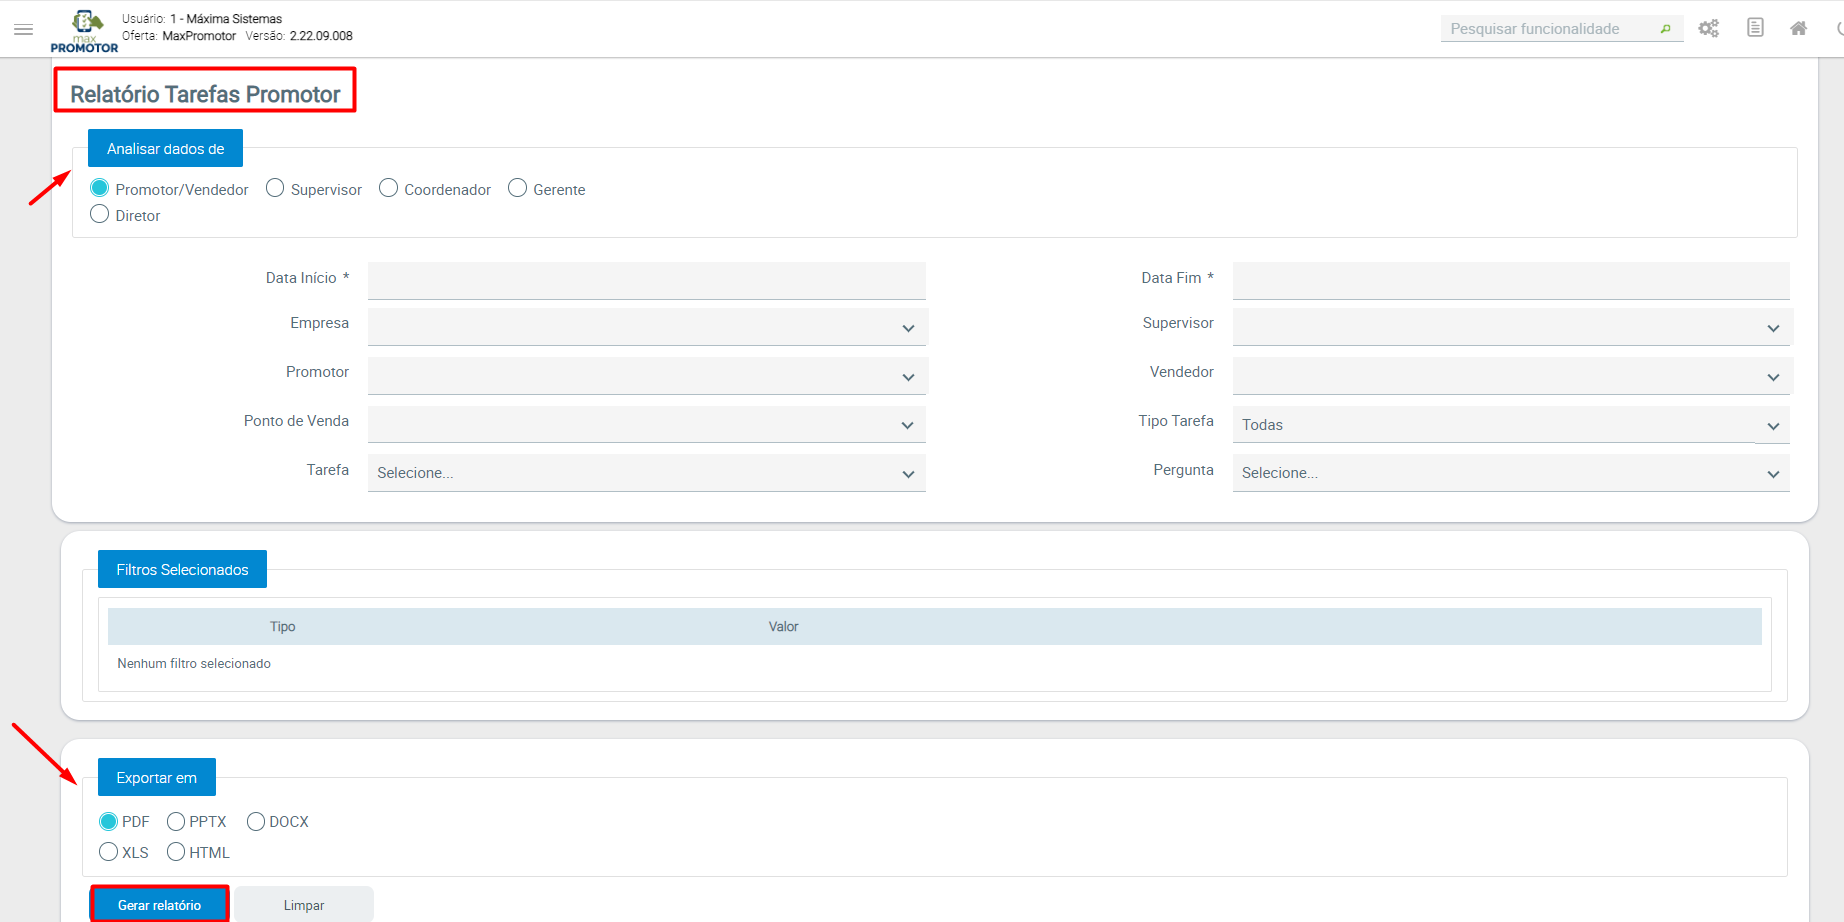1844x922 pixels.
Task: Focus the Data Início date field
Action: [x=647, y=281]
